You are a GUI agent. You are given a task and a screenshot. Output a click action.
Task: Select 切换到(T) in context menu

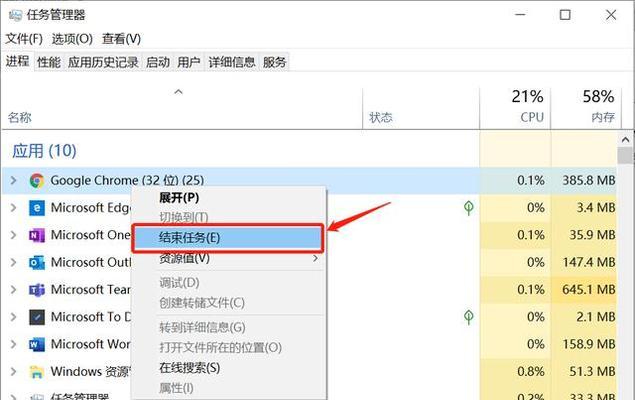(183, 217)
